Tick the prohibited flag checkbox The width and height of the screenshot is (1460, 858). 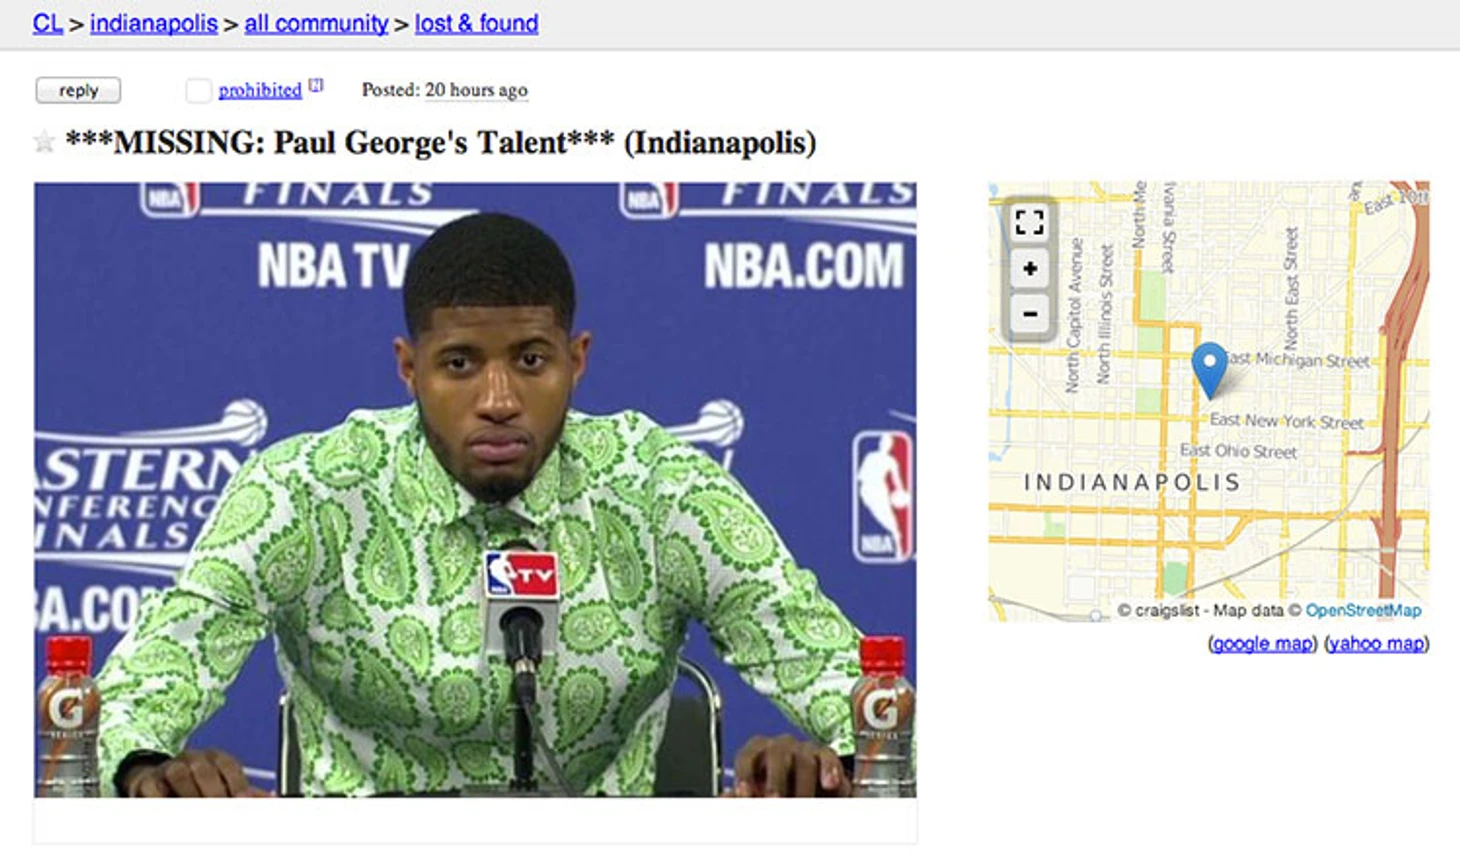(198, 90)
